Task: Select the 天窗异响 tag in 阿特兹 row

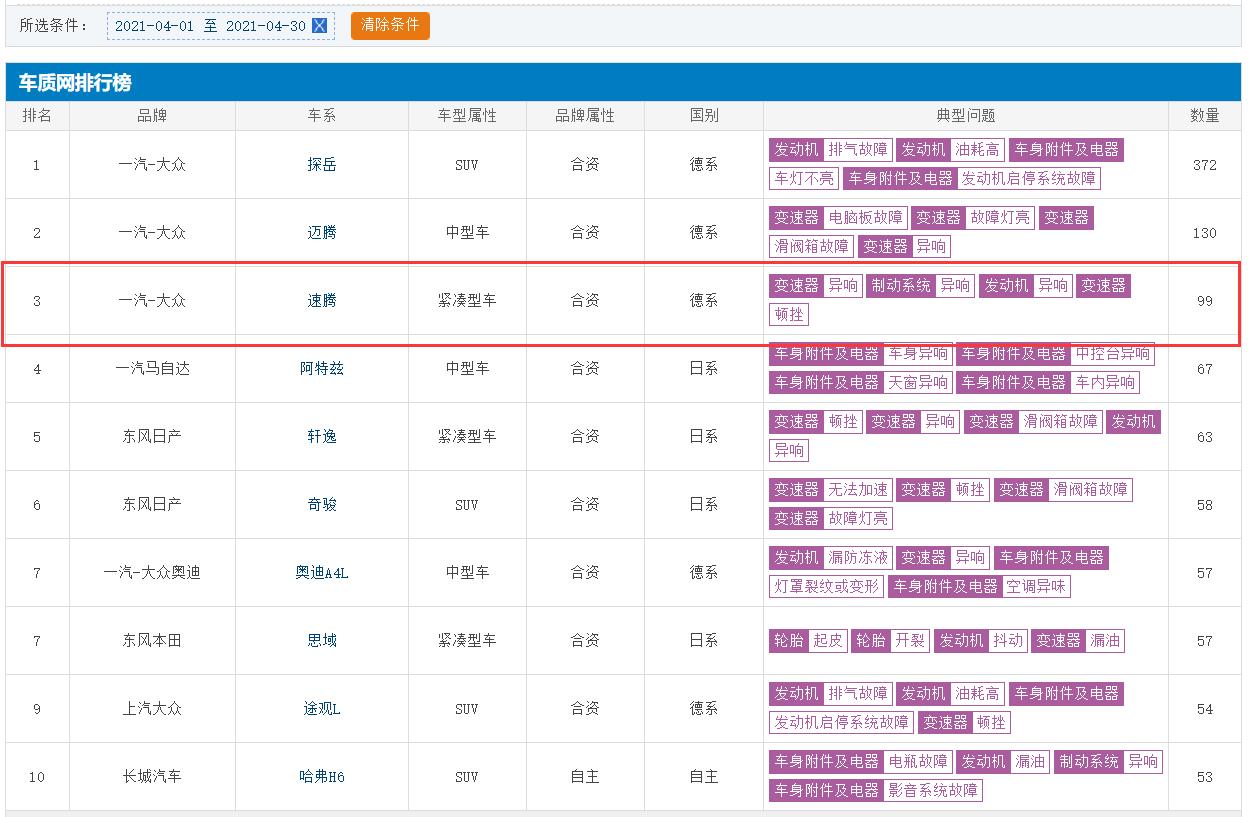Action: 918,383
